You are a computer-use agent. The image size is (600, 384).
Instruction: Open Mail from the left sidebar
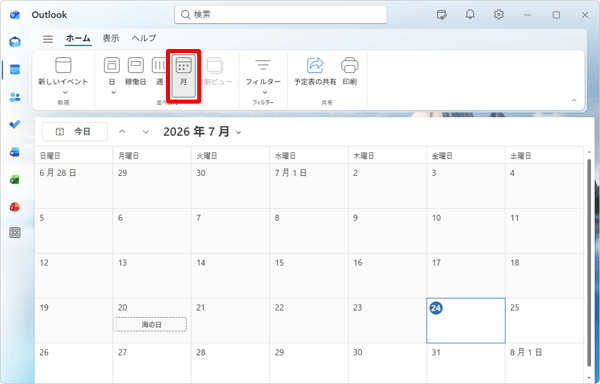(x=15, y=41)
